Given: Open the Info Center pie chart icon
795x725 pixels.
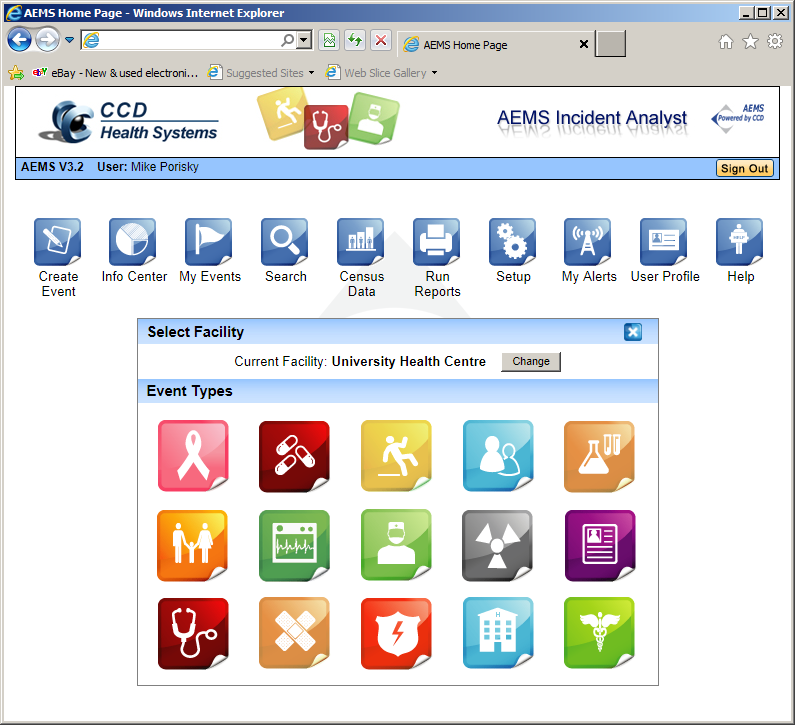Looking at the screenshot, I should pos(133,242).
